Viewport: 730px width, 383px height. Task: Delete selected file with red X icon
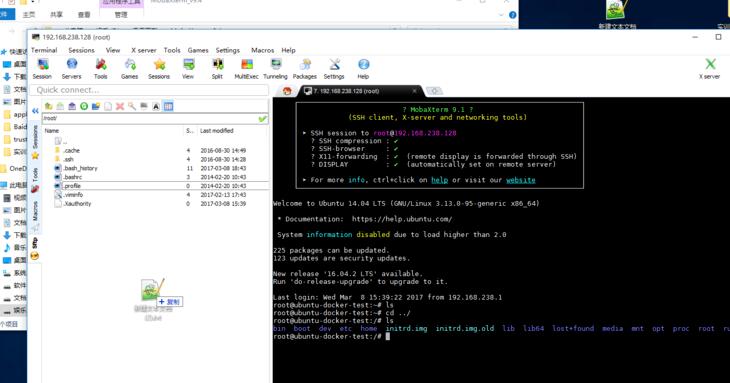tap(120, 107)
